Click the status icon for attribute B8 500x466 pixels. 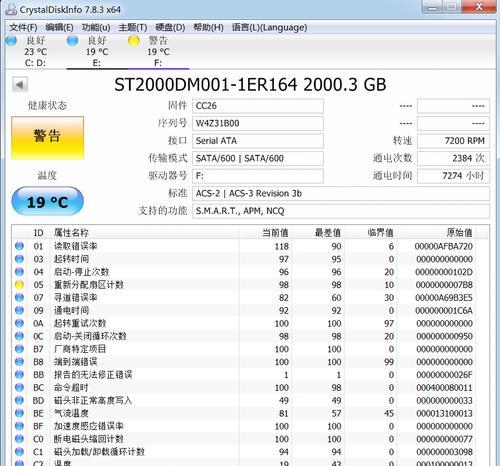tap(19, 362)
